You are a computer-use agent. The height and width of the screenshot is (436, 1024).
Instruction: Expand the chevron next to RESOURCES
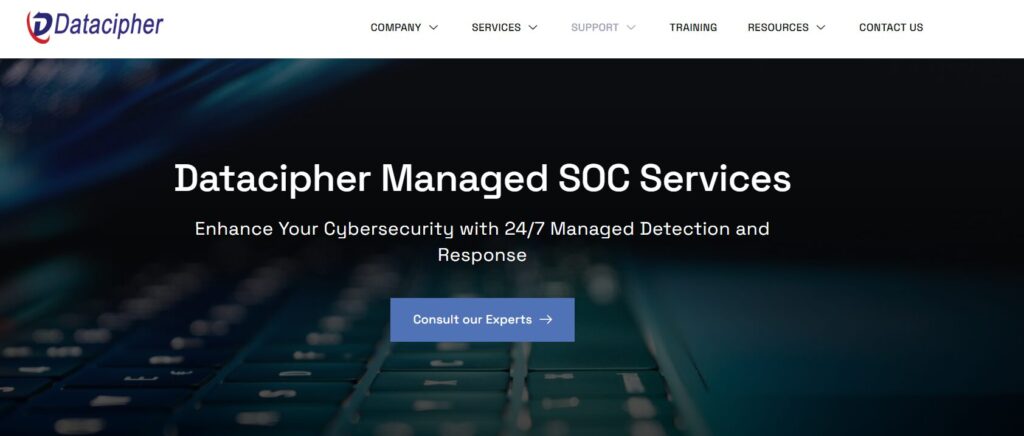821,27
